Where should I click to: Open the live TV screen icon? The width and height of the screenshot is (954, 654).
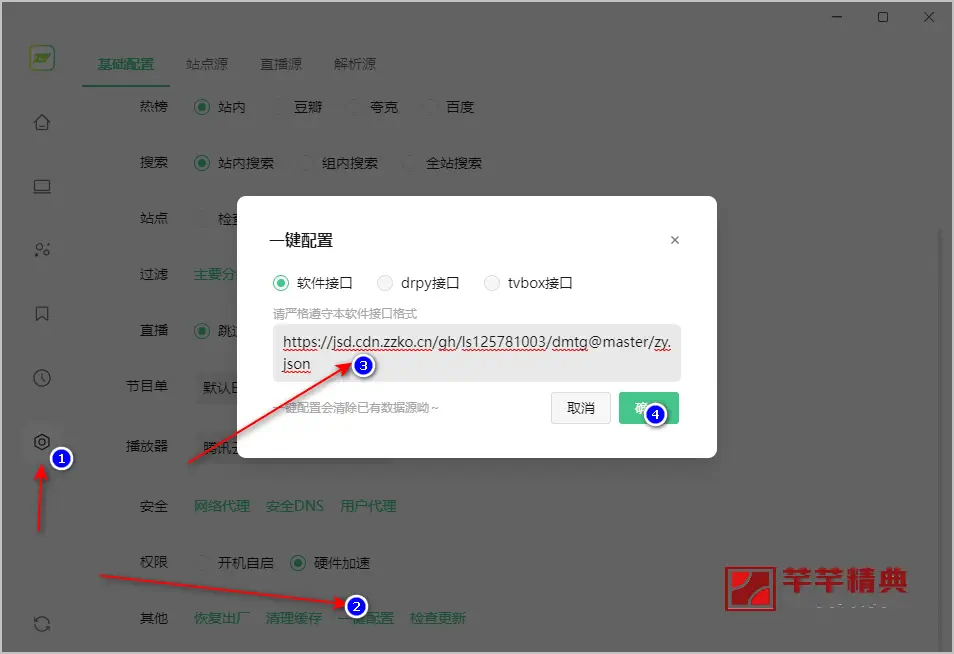[42, 187]
